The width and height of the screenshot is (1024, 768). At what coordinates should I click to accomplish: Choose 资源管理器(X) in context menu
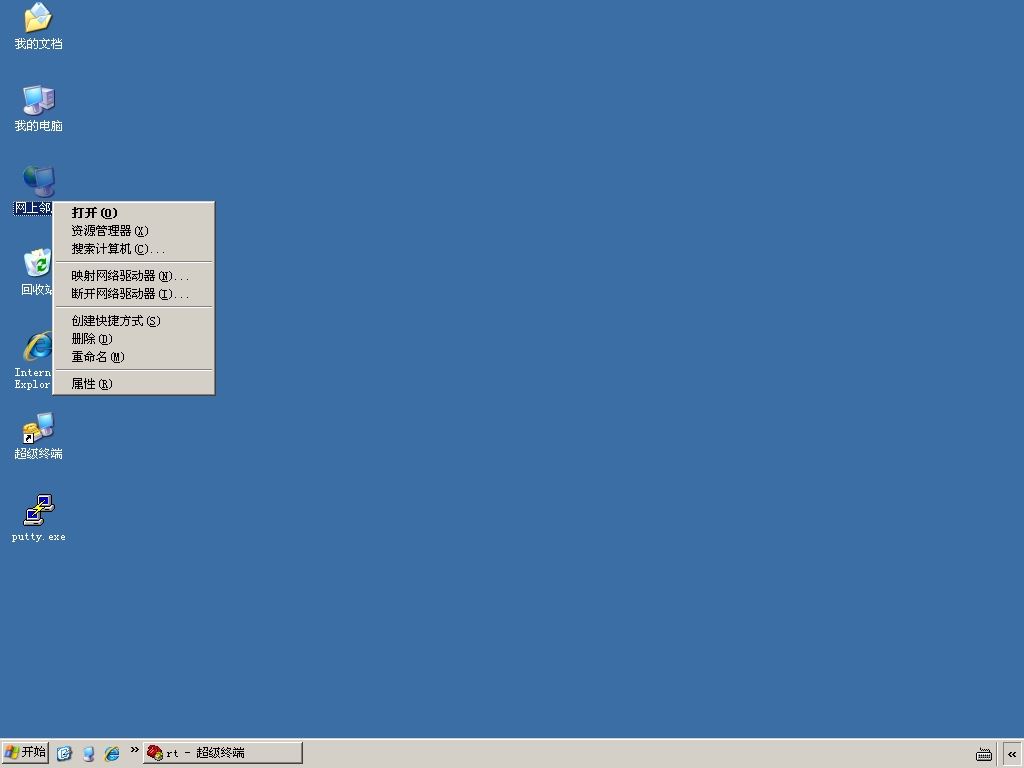tap(133, 231)
